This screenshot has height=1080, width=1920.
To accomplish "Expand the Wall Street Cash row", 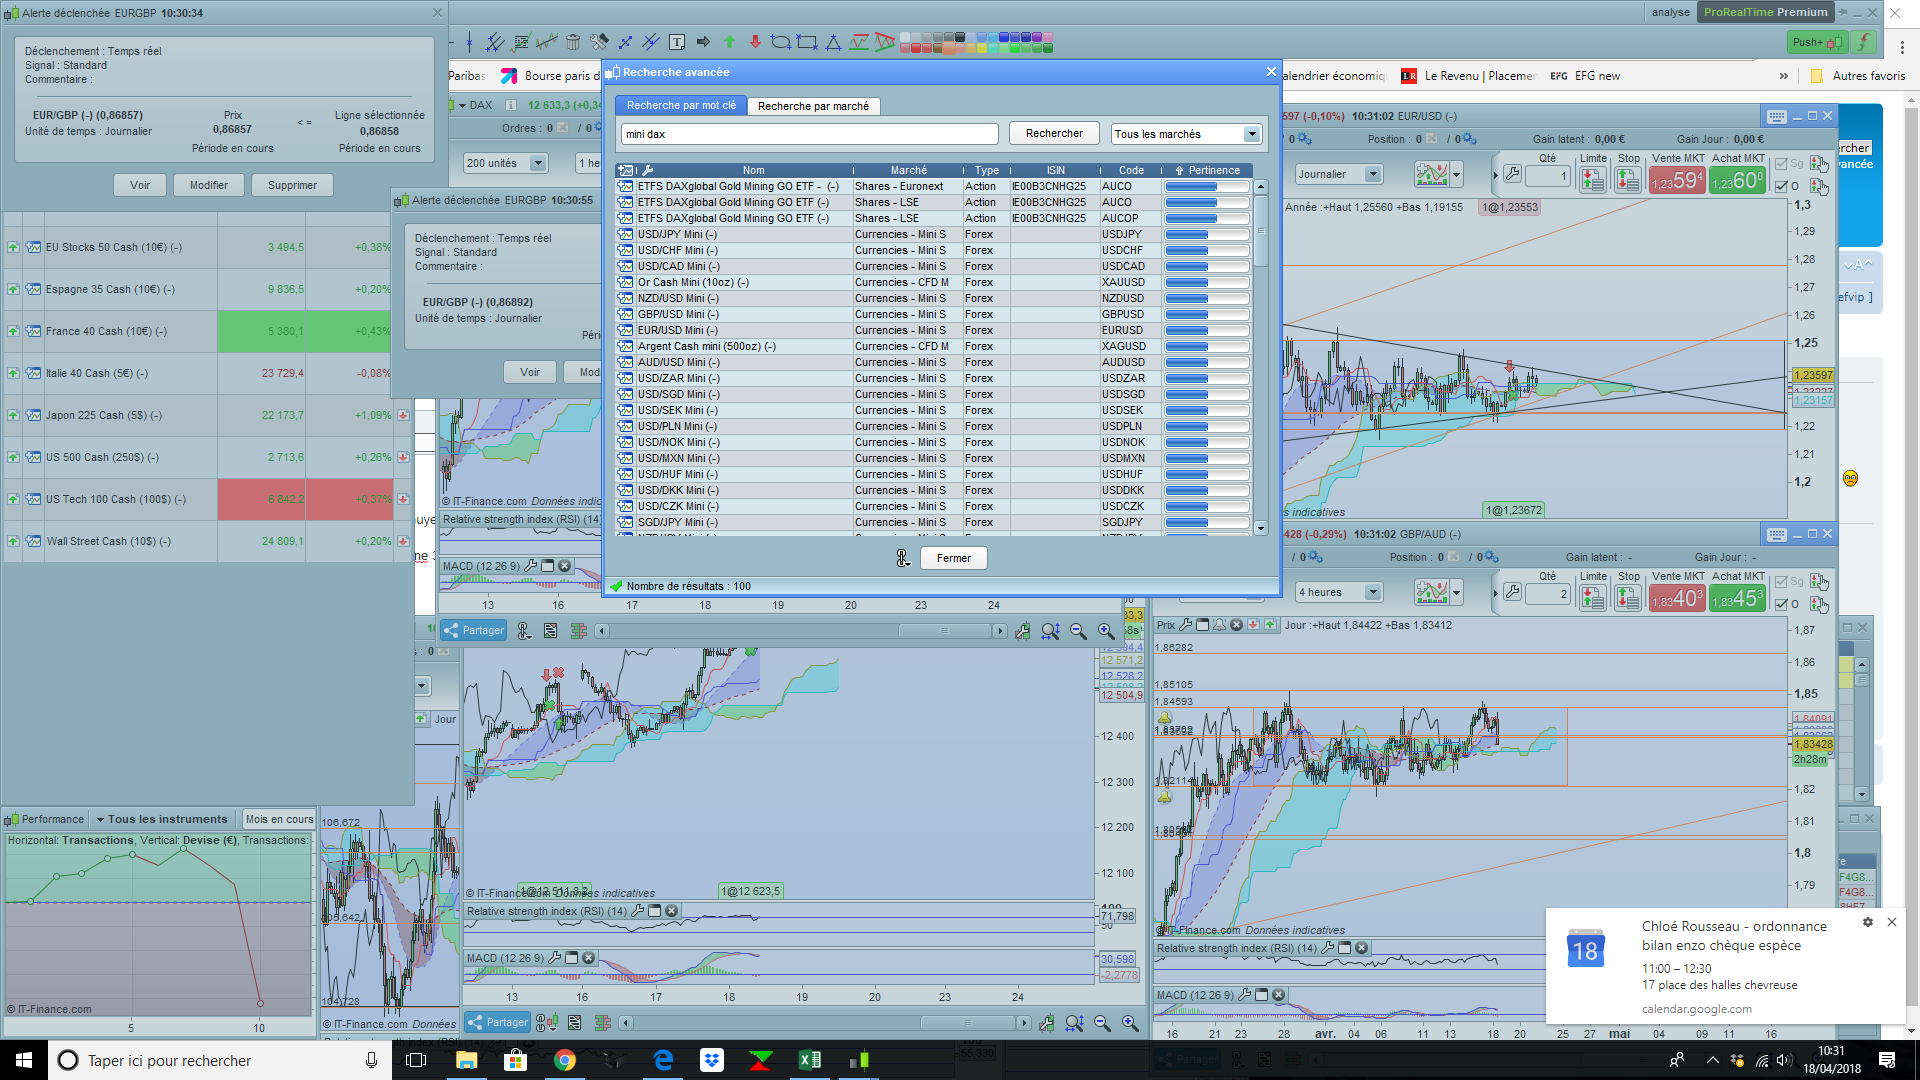I will [x=13, y=541].
